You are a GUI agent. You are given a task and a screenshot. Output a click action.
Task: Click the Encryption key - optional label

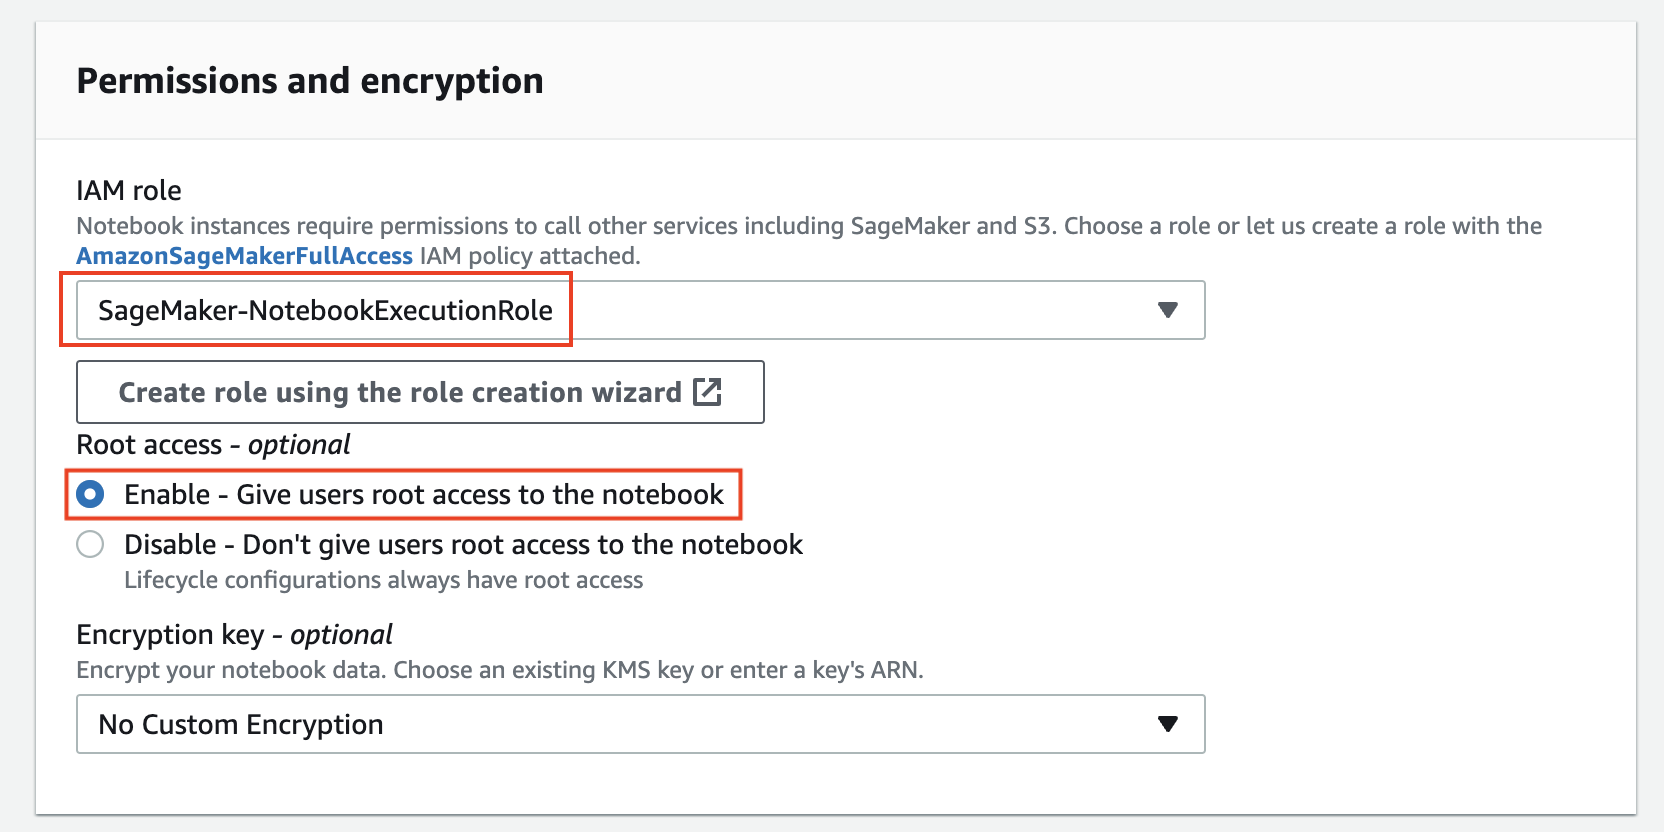pyautogui.click(x=234, y=634)
